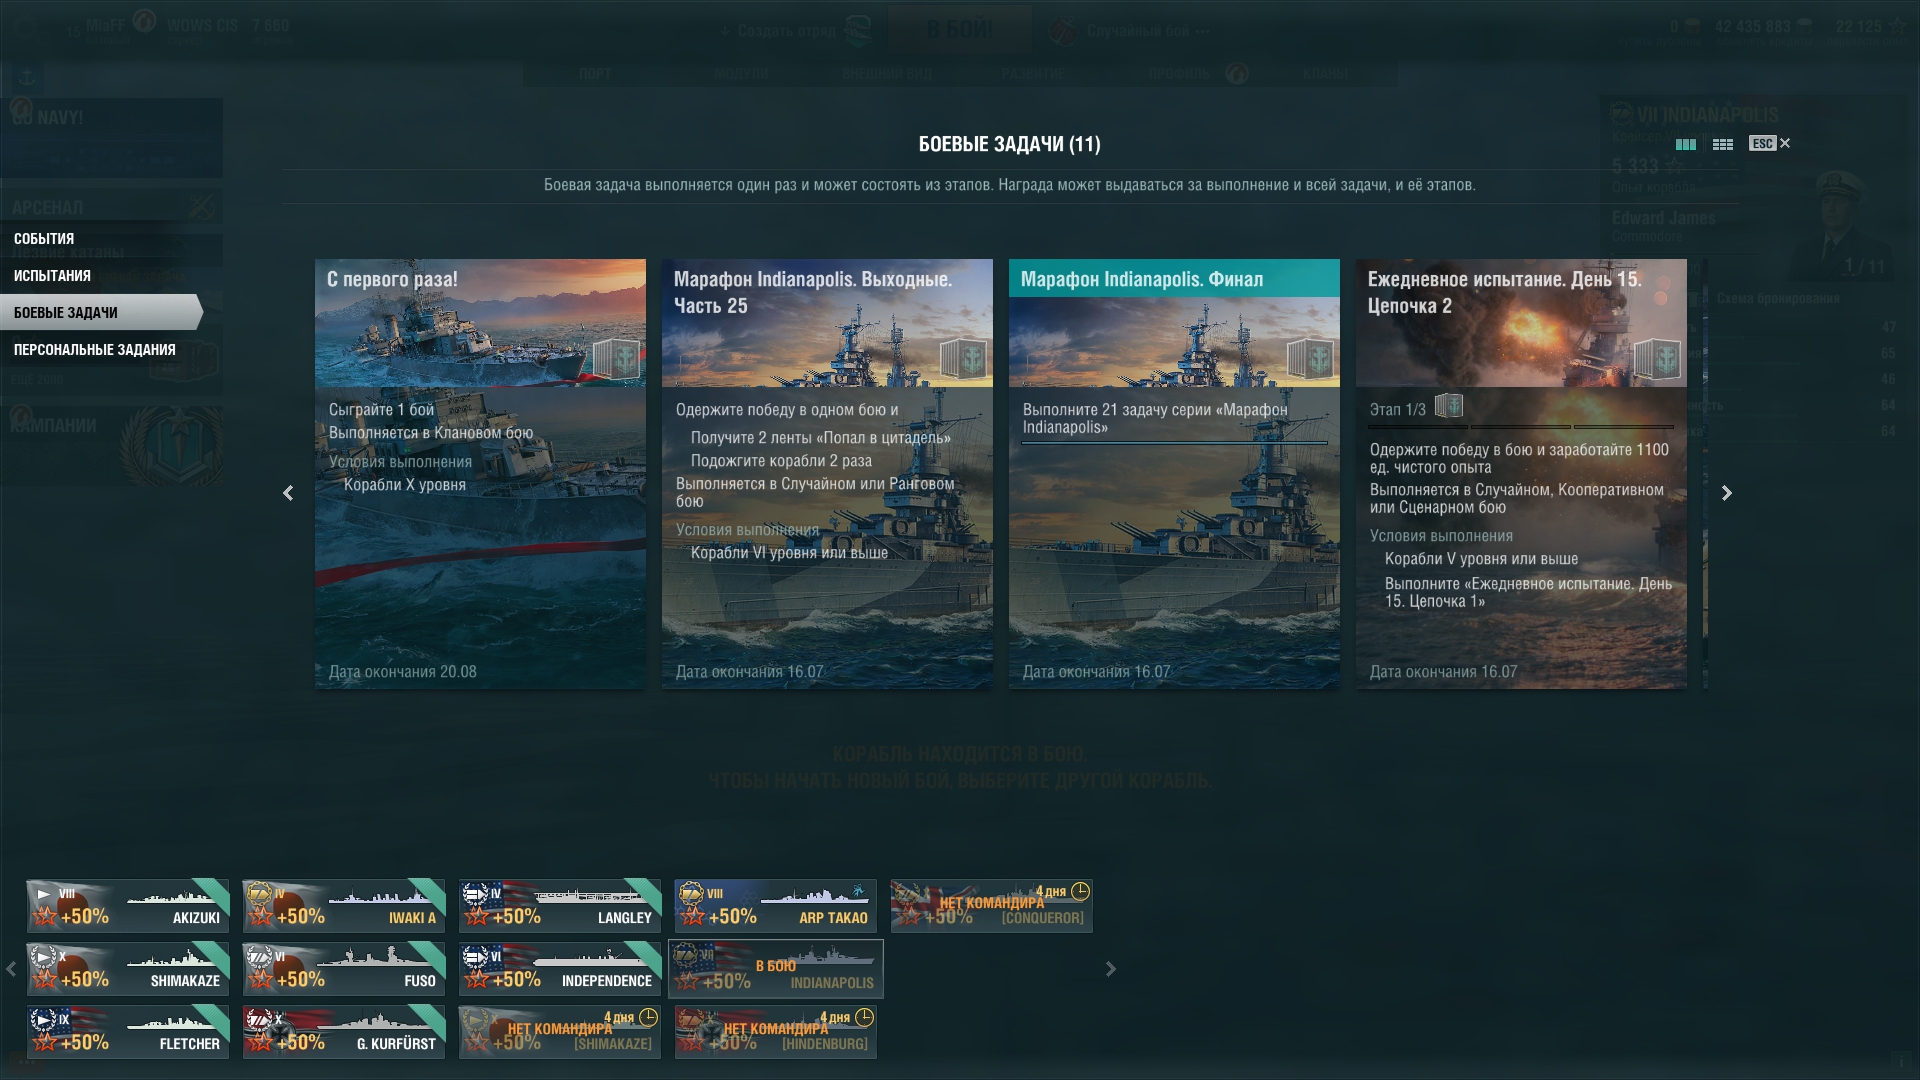Click 'Корабли X уровня' condition text

tap(405, 485)
